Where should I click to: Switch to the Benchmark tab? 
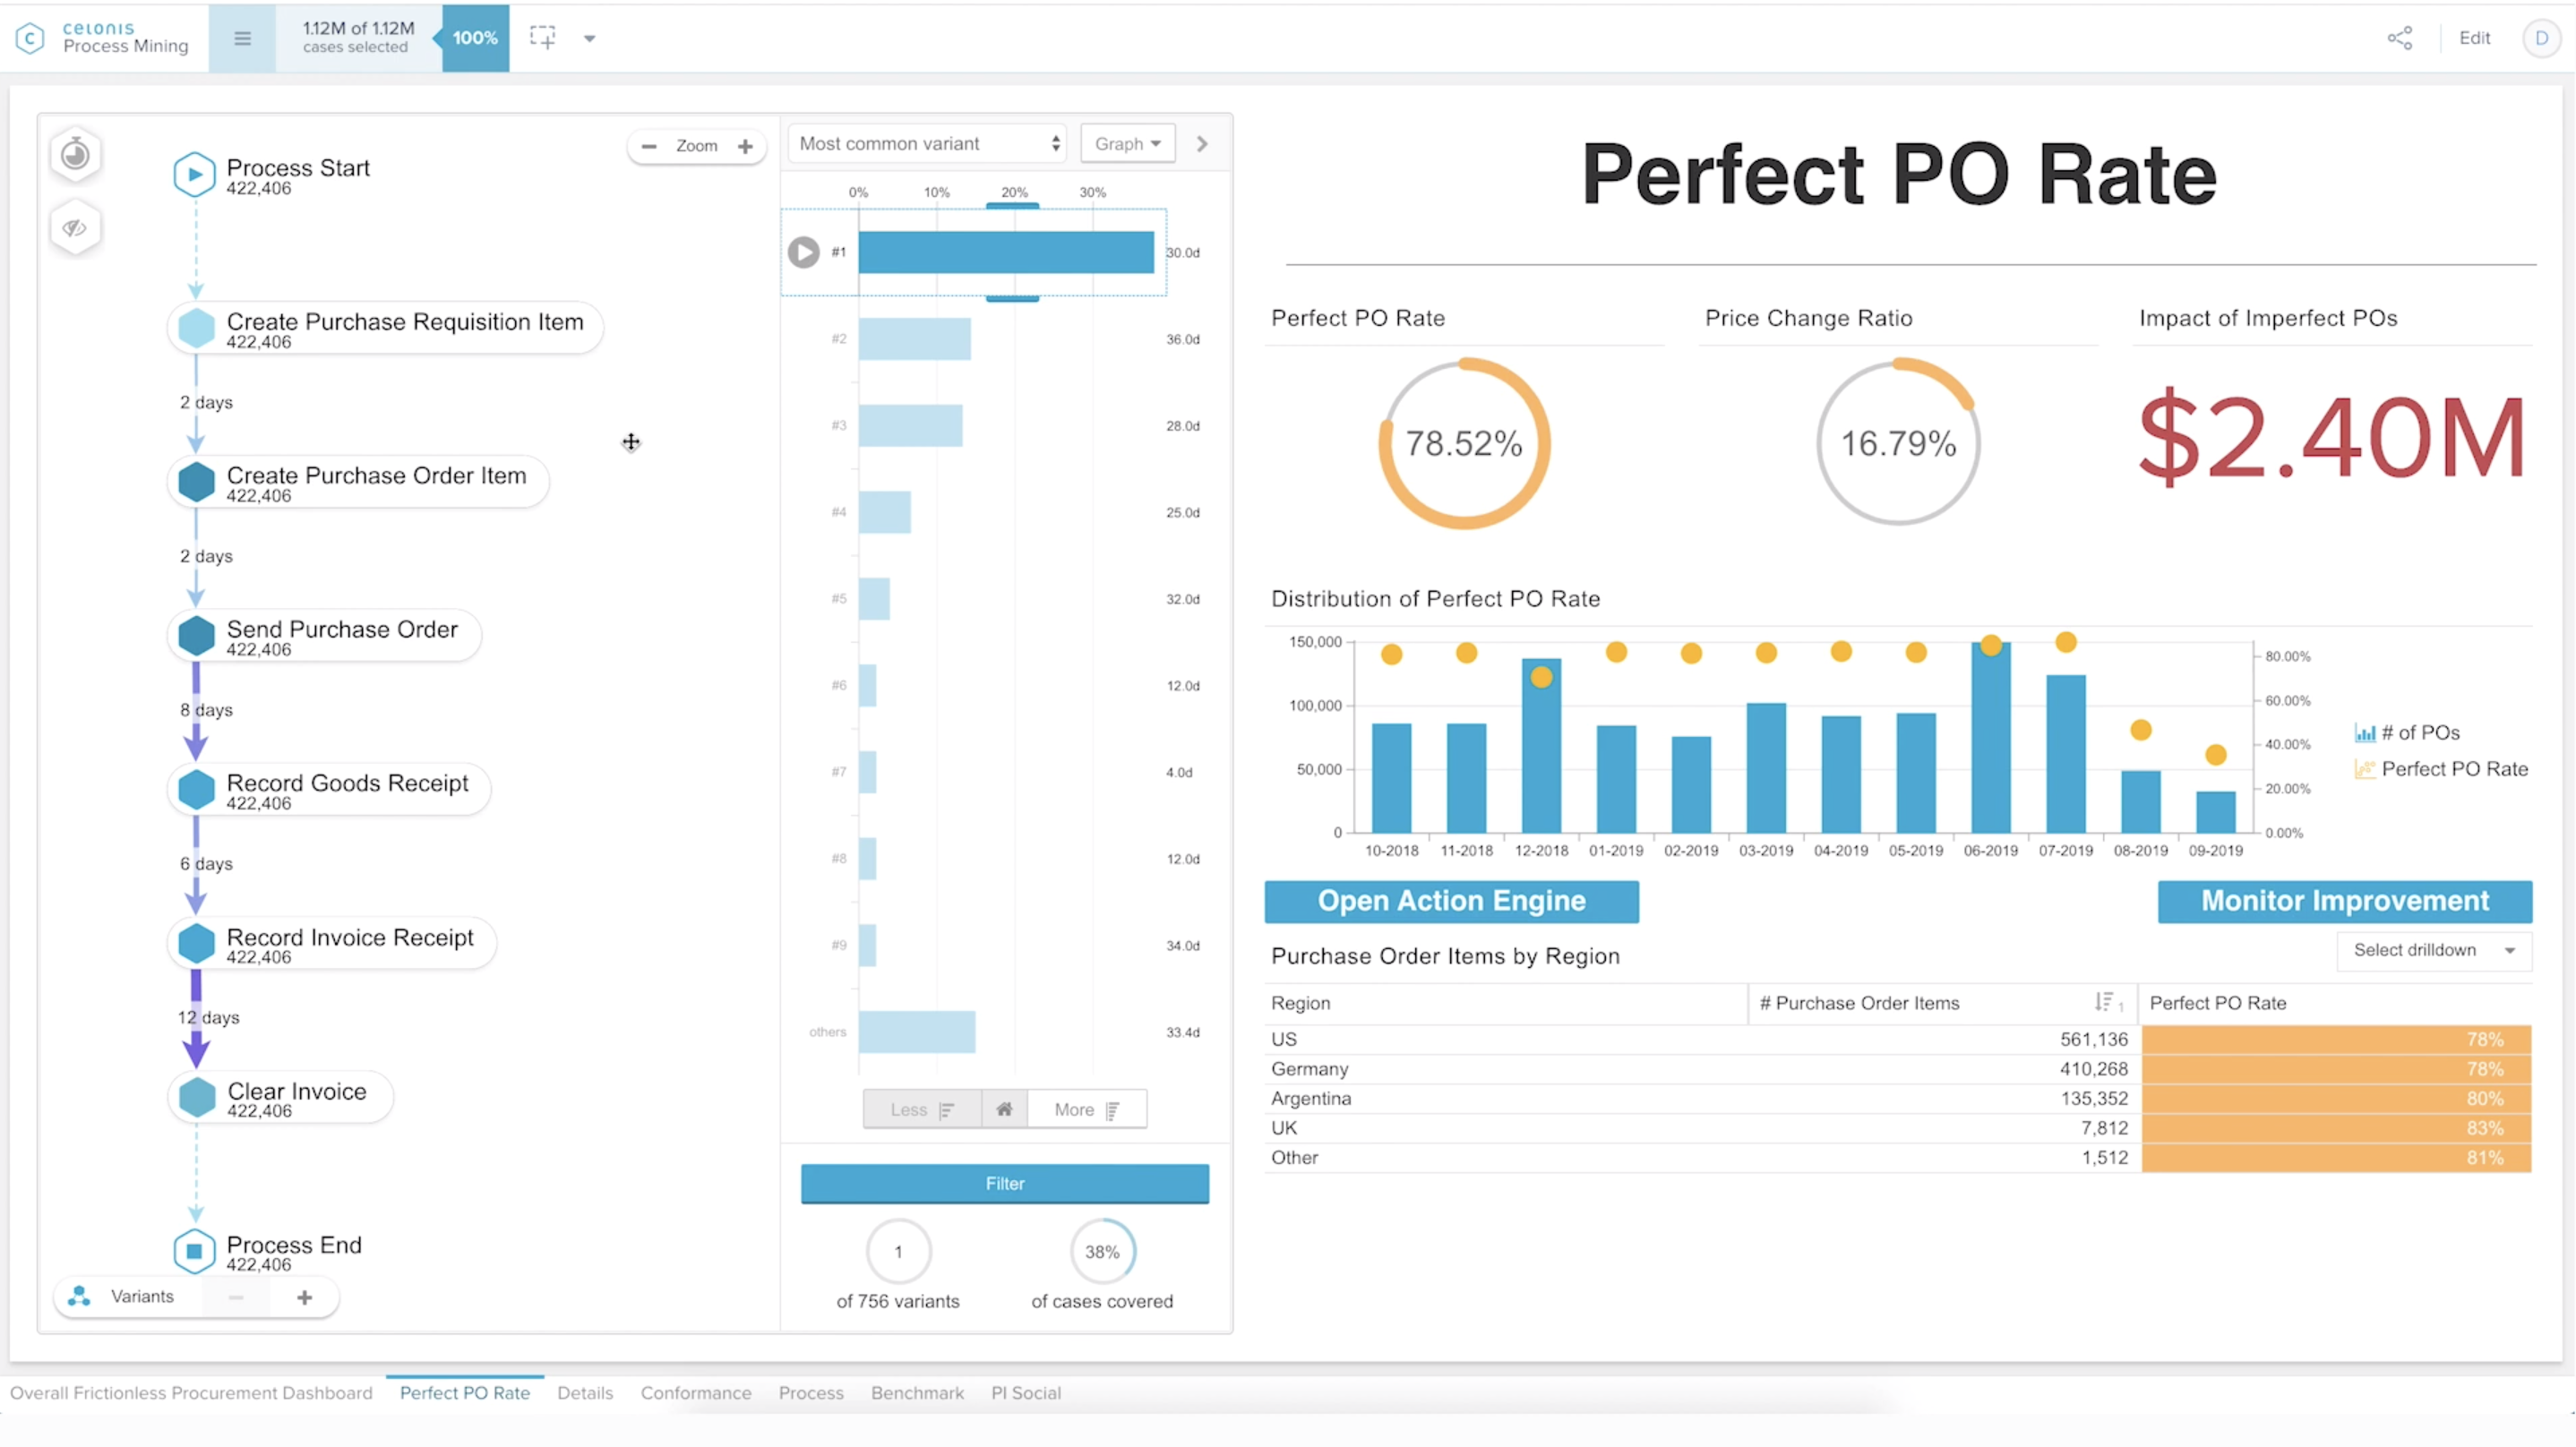(x=917, y=1393)
